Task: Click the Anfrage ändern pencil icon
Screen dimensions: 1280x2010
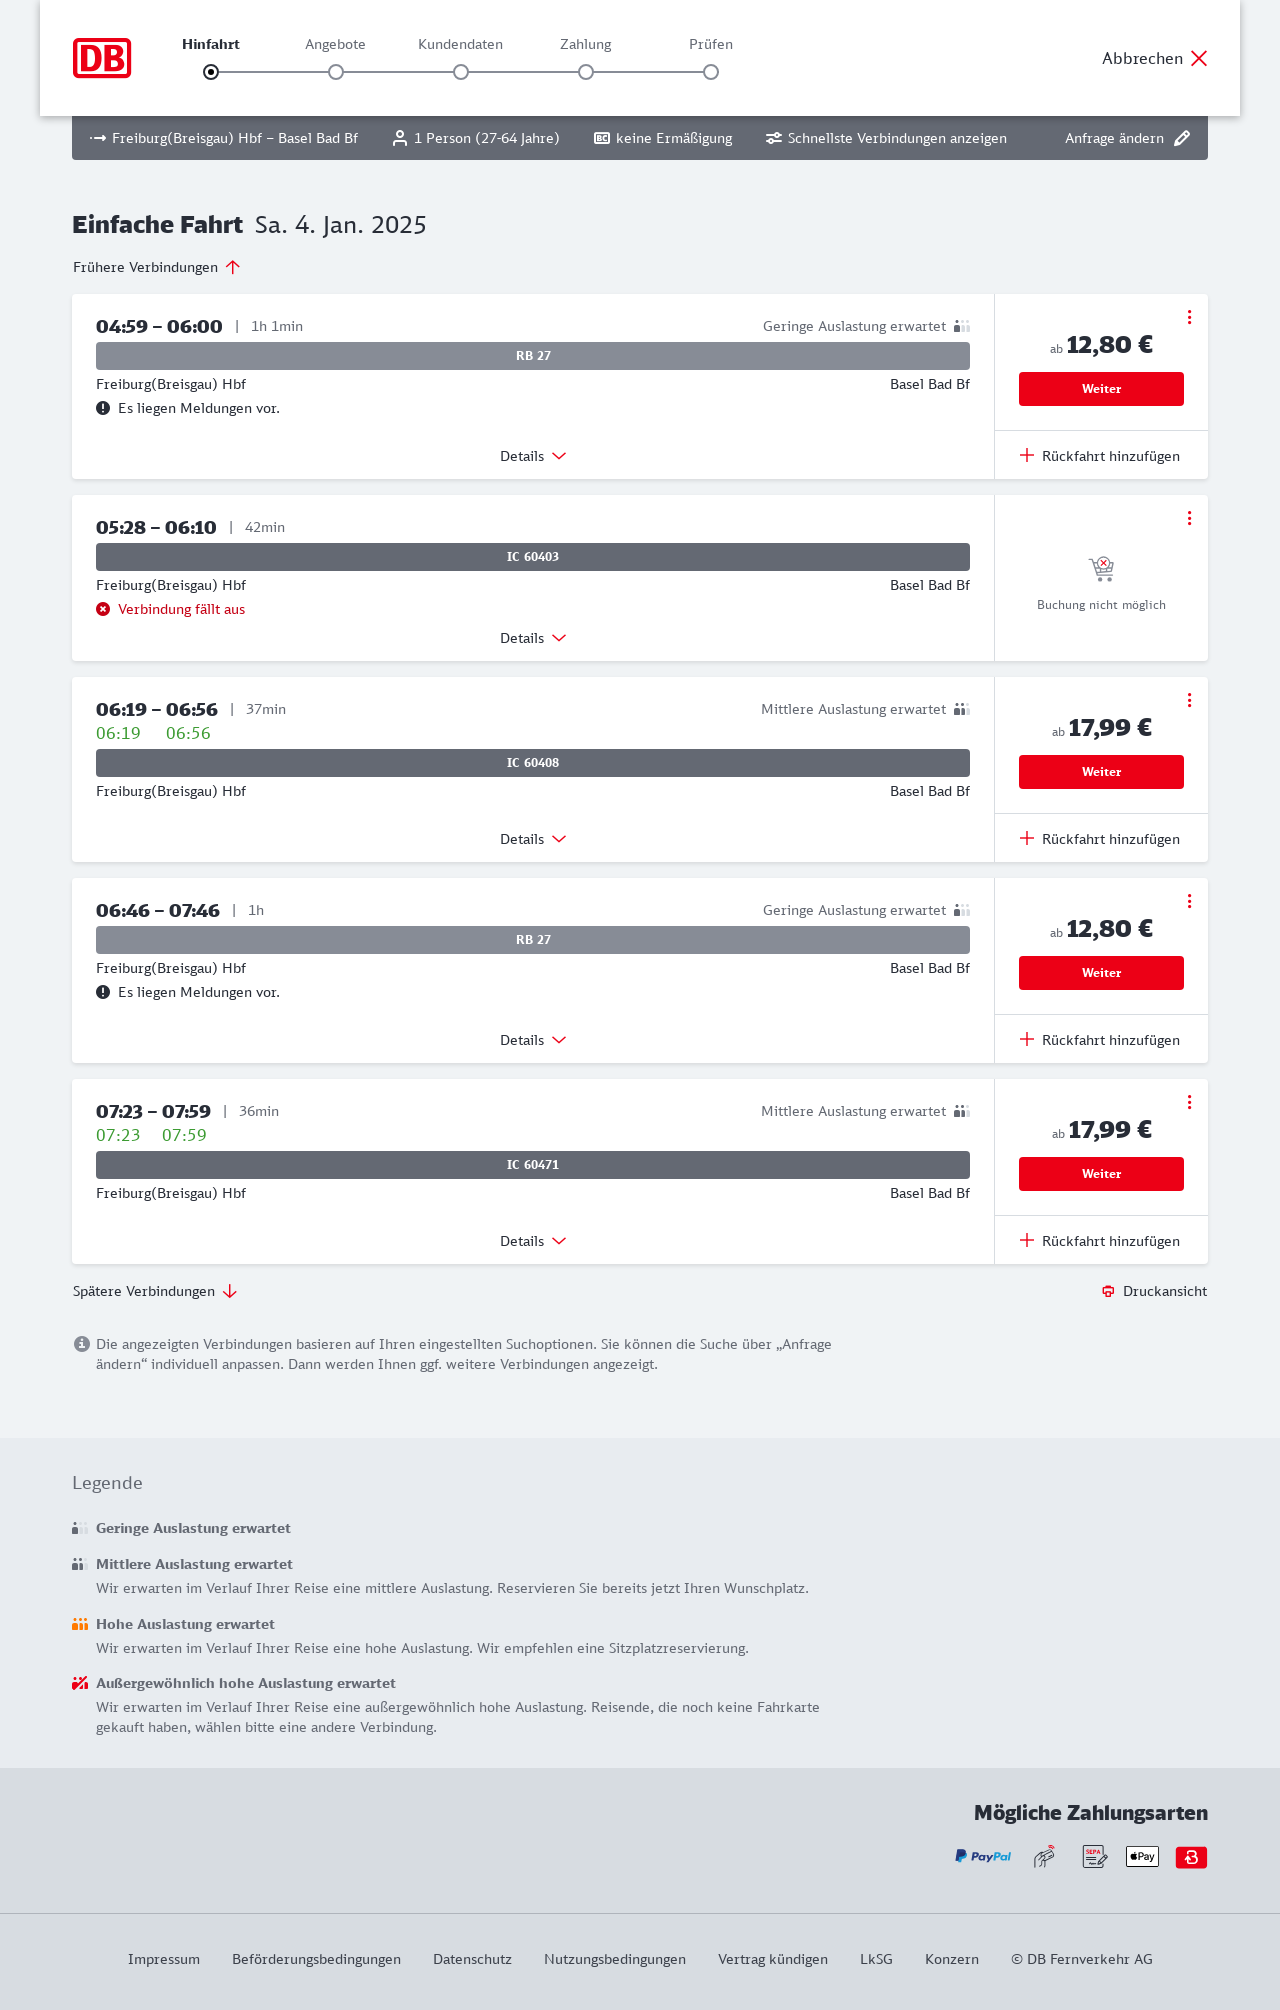Action: coord(1182,138)
